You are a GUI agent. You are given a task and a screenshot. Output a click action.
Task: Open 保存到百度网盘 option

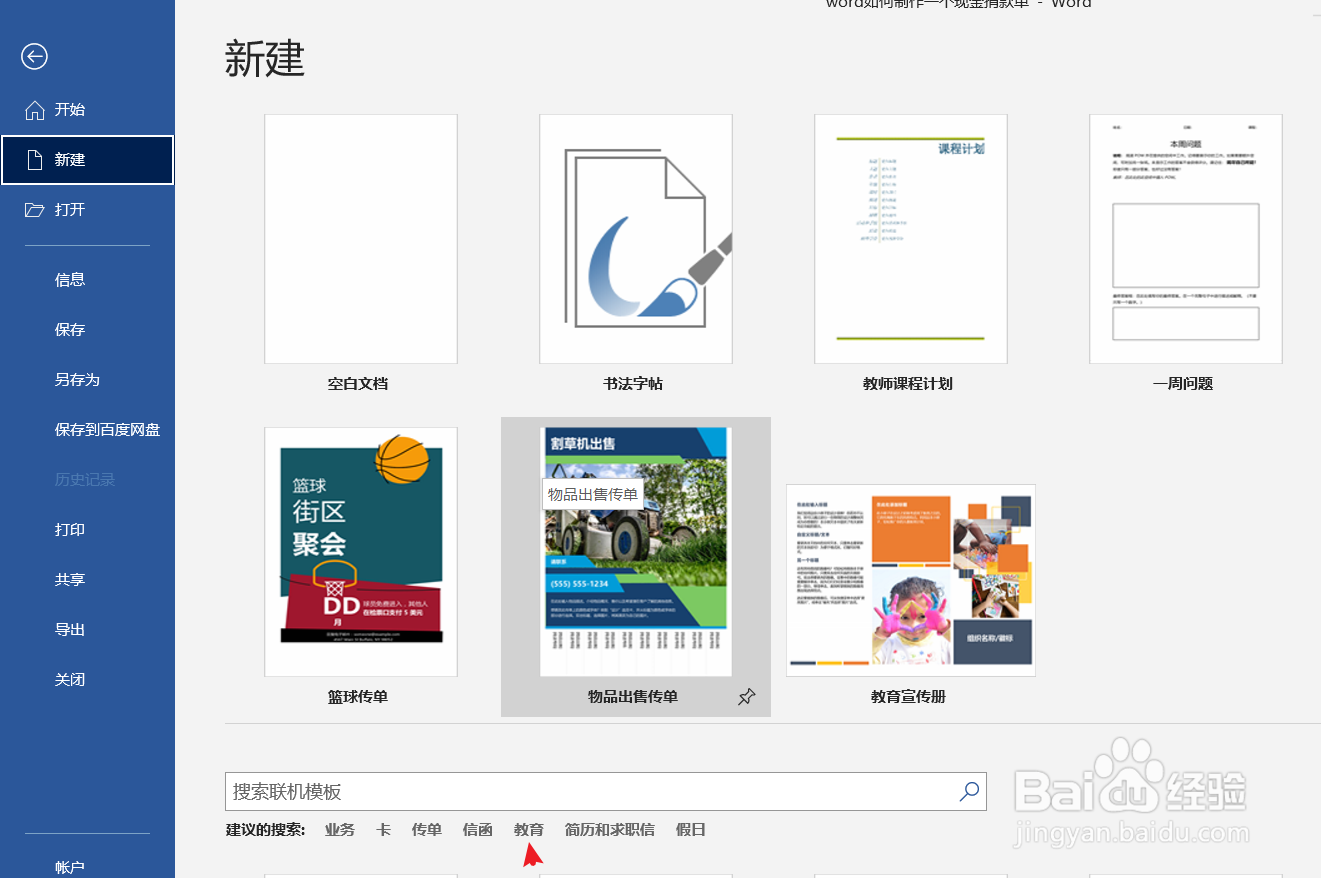point(107,429)
